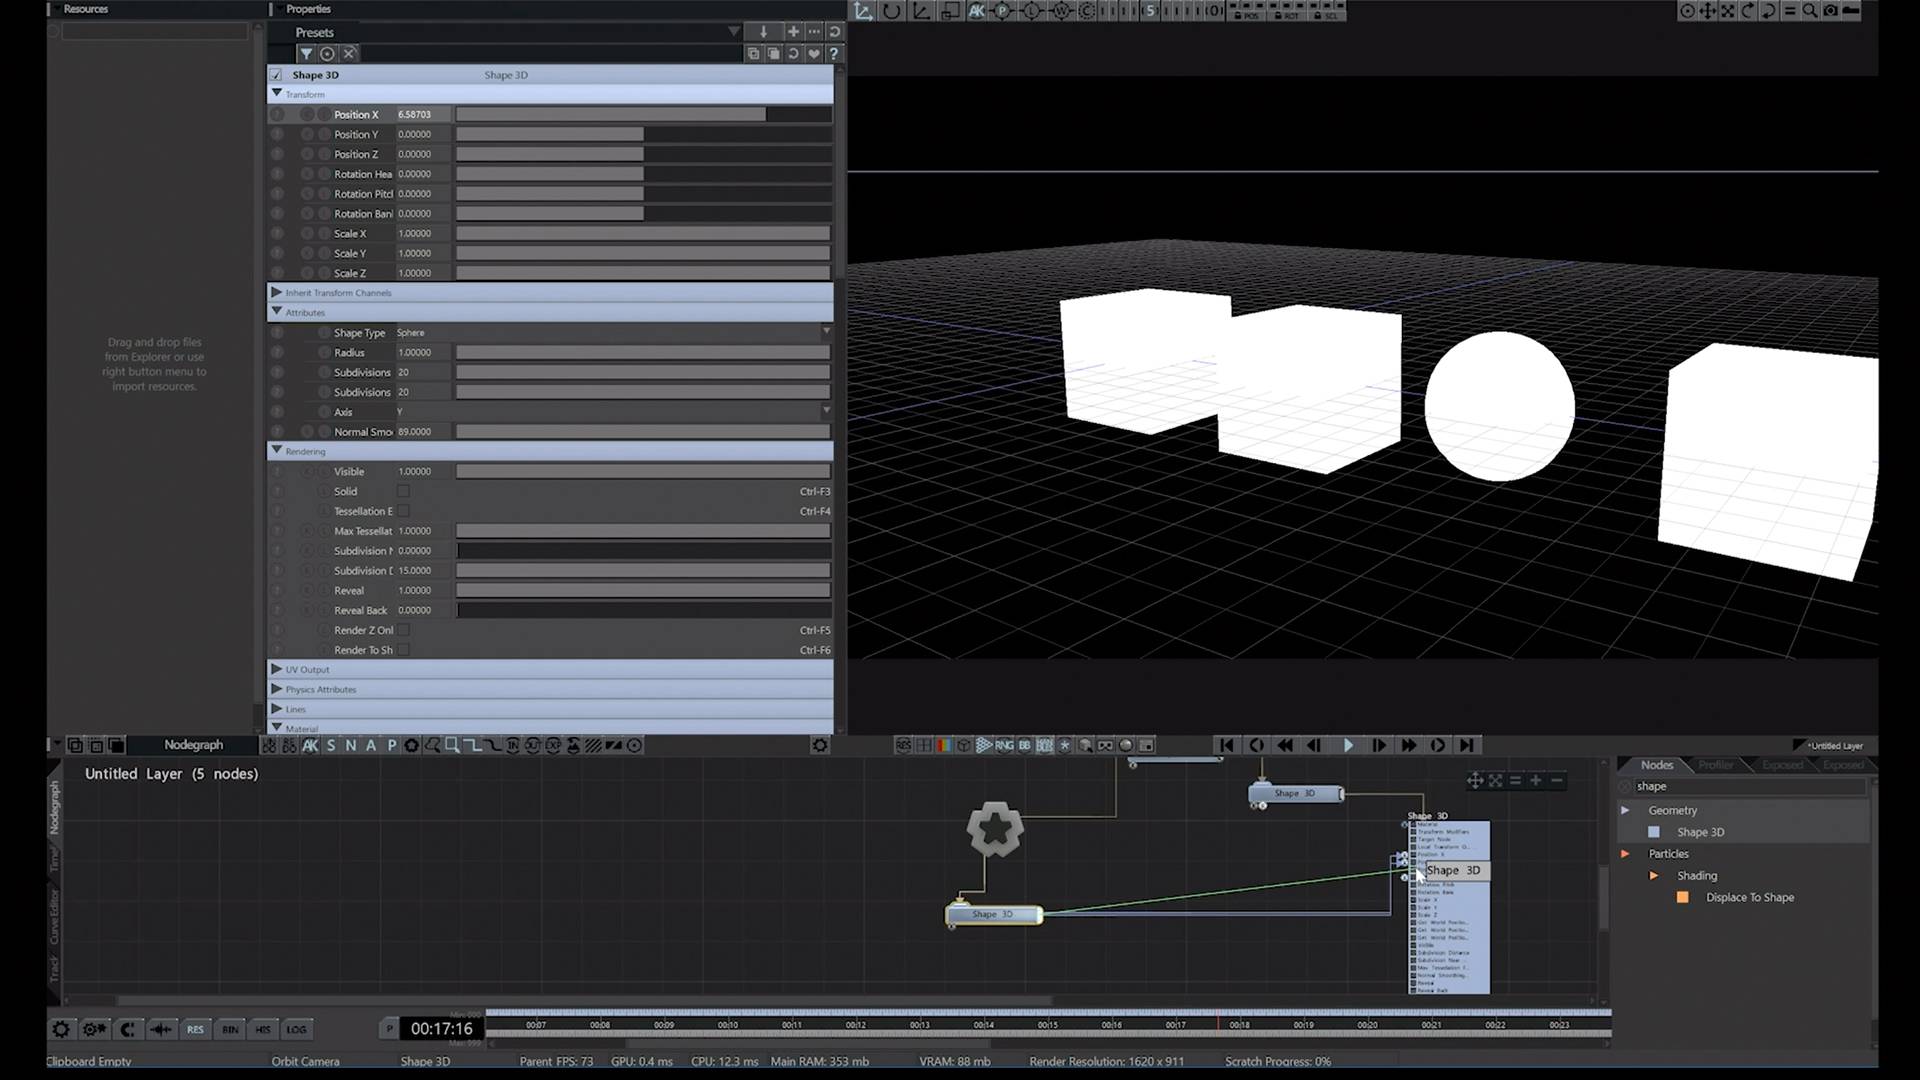Screen dimensions: 1920x1080
Task: Open the BIN panel button
Action: 230,1029
